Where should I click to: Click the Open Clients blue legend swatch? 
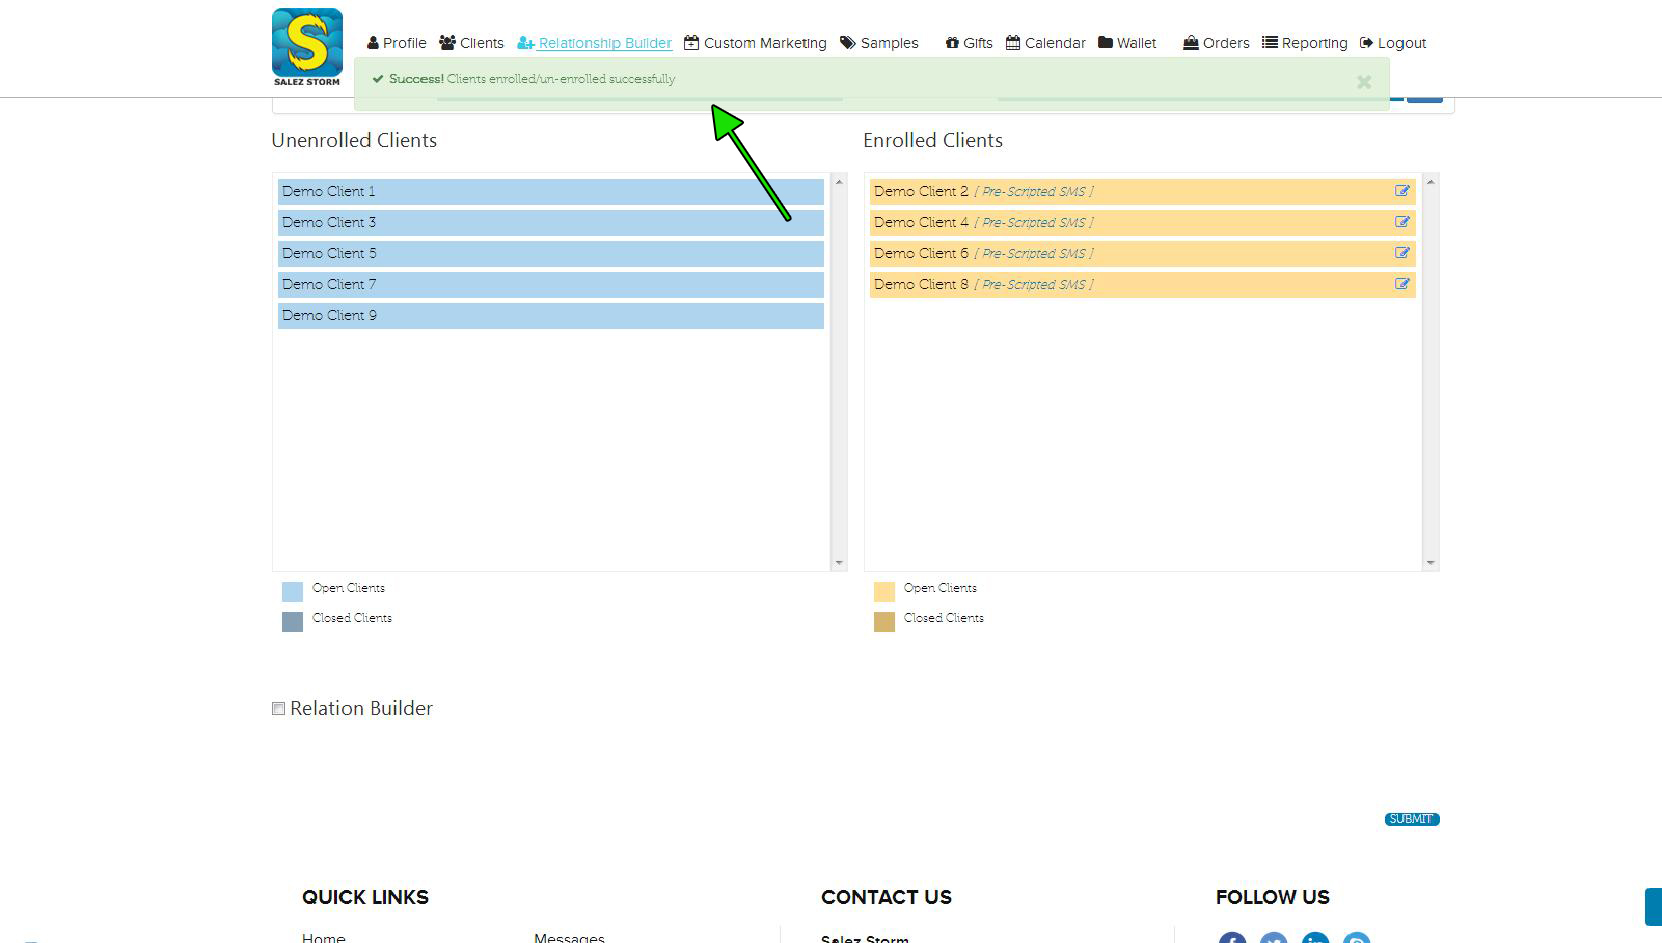(292, 591)
